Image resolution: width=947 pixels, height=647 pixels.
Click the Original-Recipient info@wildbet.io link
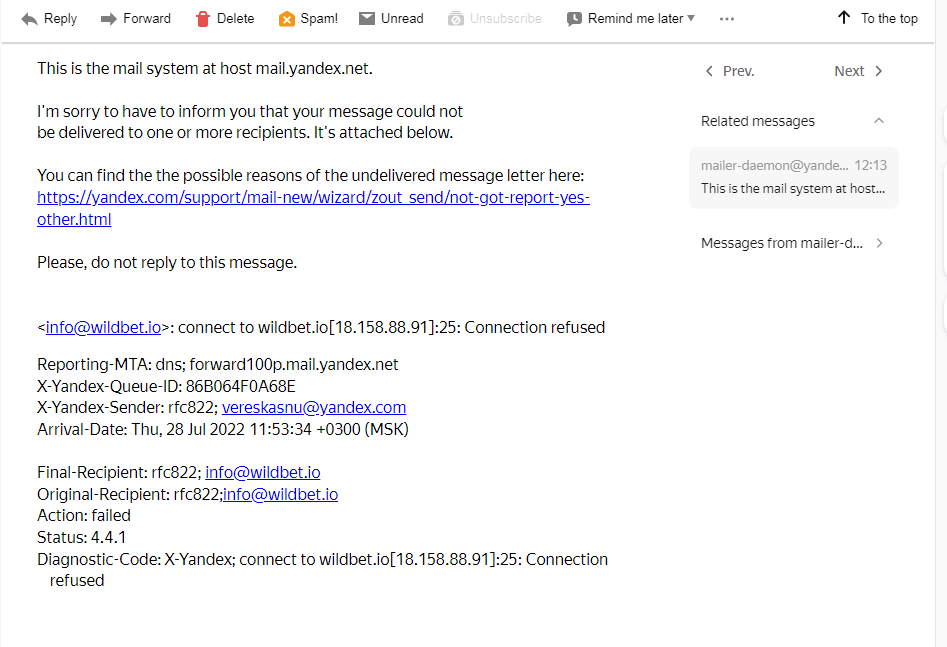(x=280, y=494)
